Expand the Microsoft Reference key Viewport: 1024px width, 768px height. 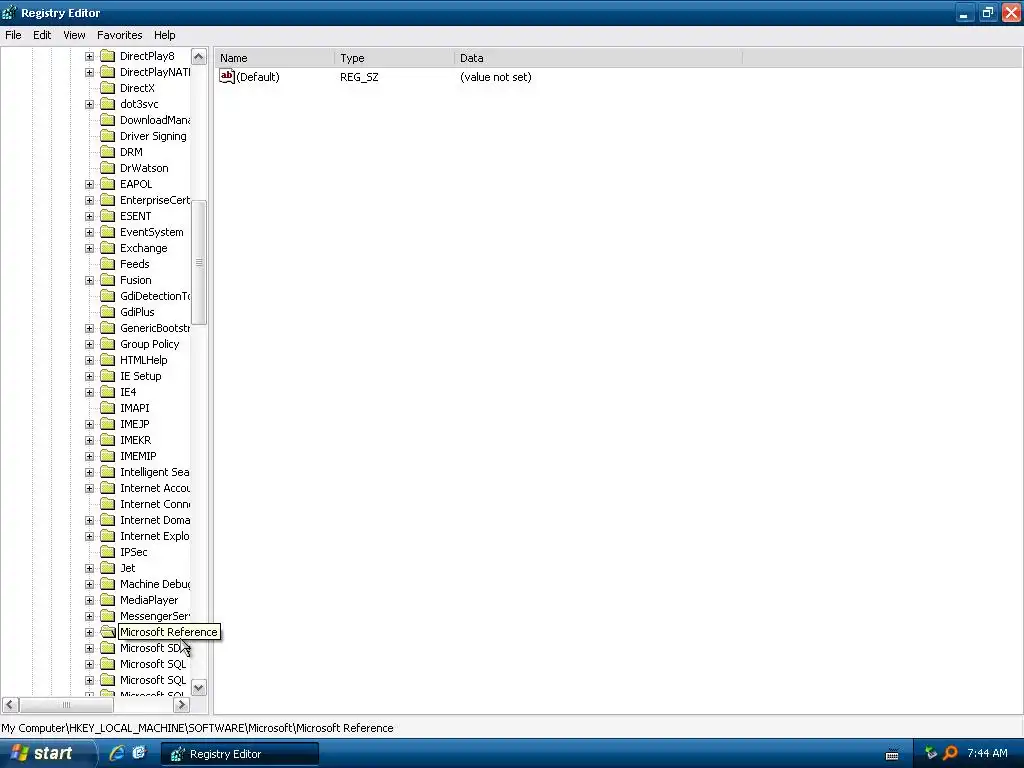(x=89, y=632)
